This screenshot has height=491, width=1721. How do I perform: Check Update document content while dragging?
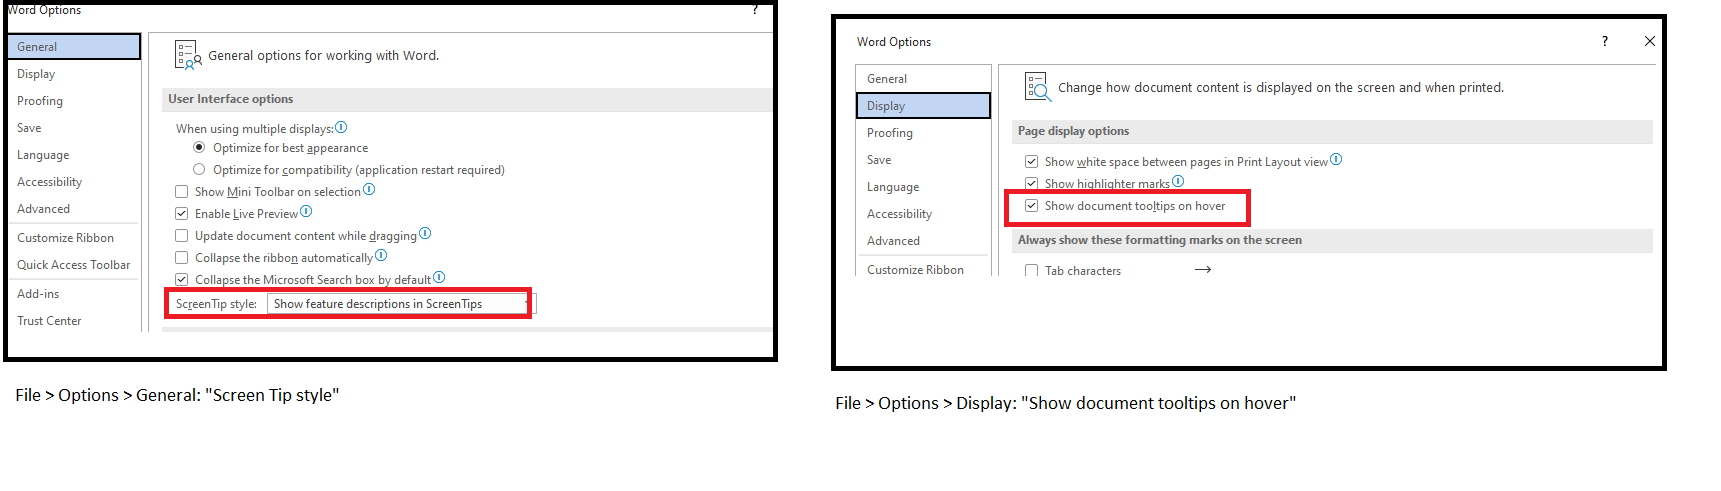pos(181,235)
